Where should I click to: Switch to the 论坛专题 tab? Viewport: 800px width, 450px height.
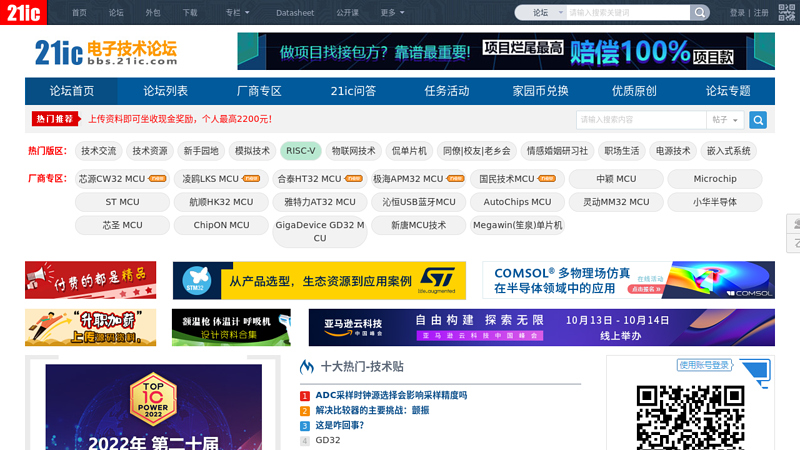pos(728,91)
